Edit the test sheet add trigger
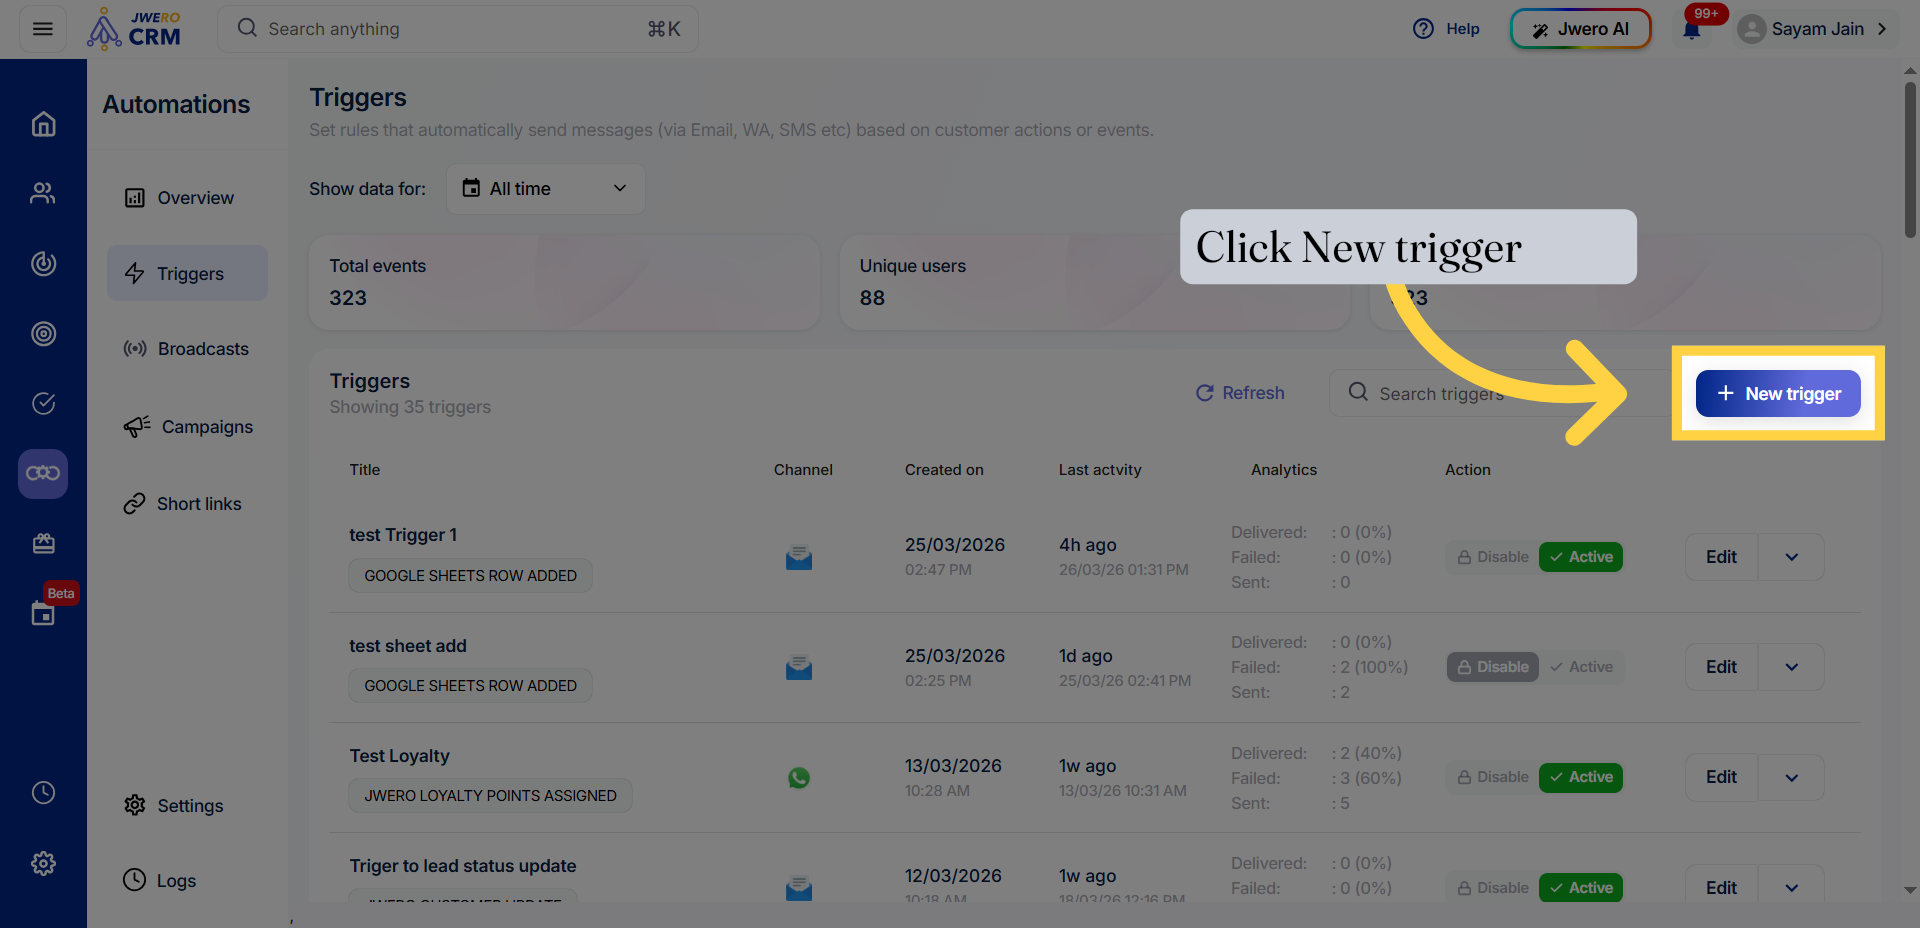 tap(1721, 667)
